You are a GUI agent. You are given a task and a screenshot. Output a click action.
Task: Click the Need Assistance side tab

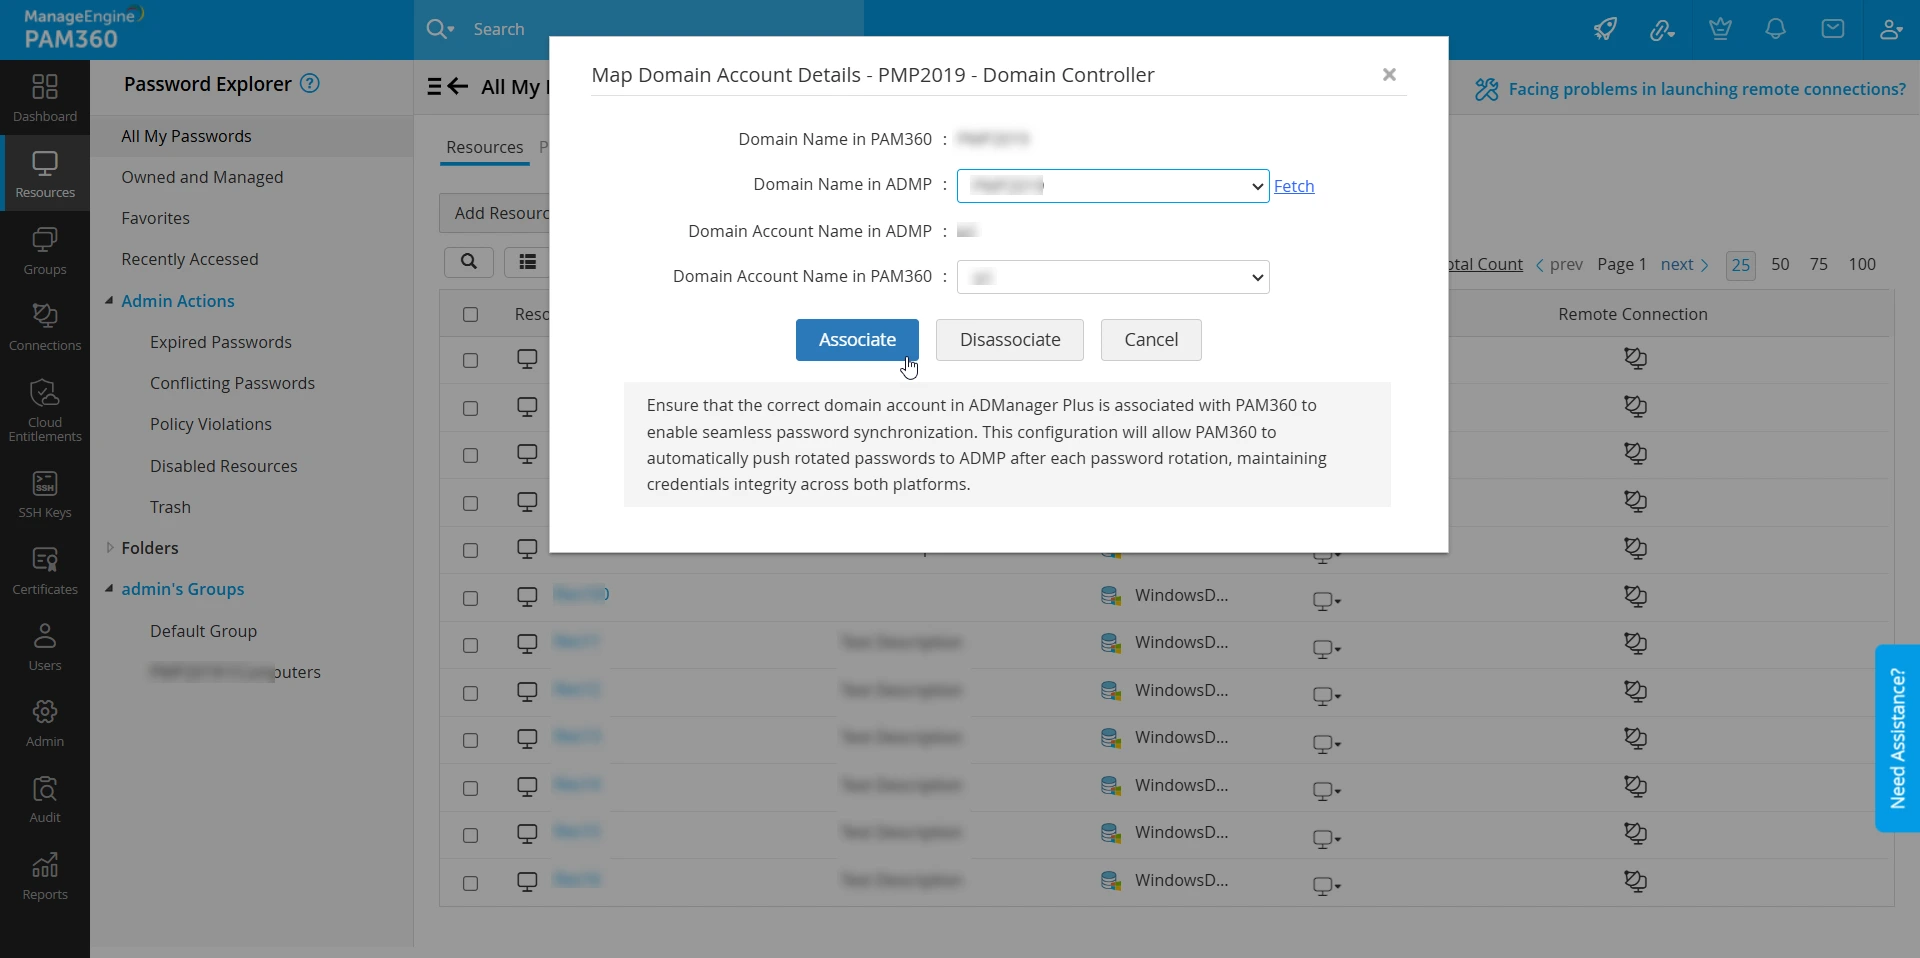pyautogui.click(x=1897, y=738)
